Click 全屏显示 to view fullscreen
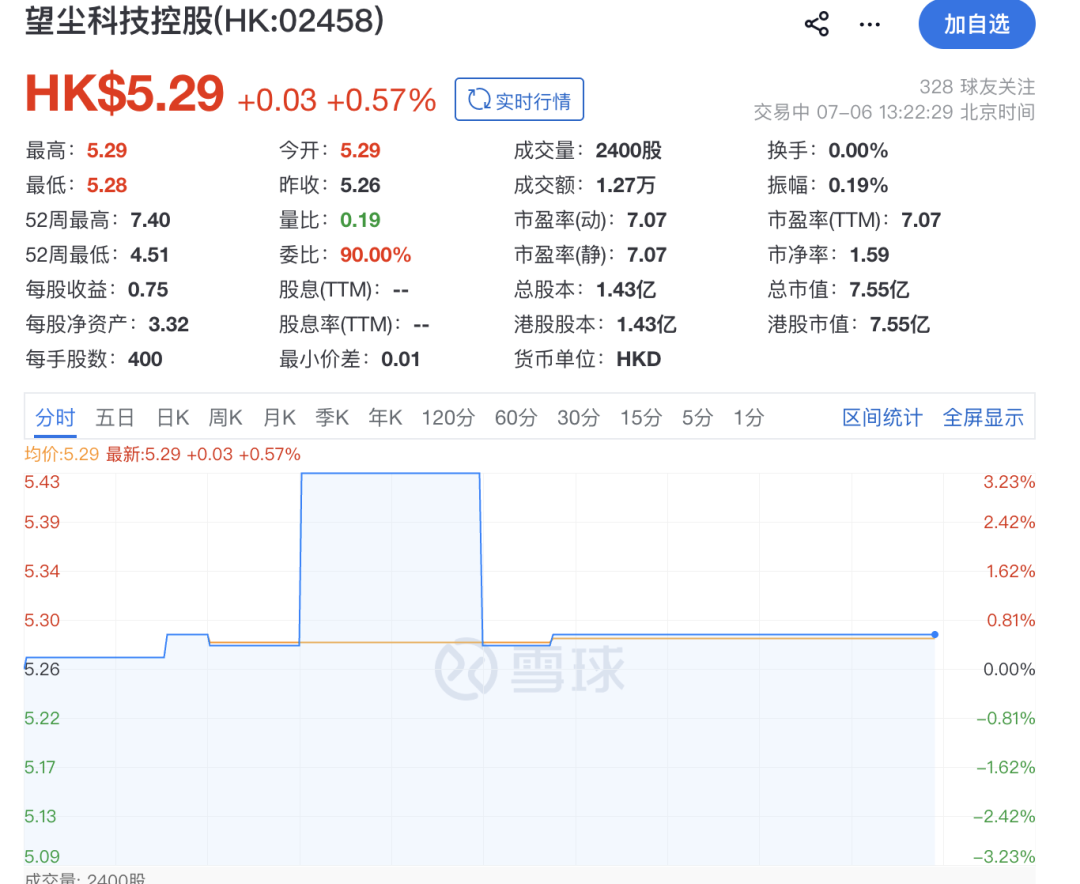 click(x=983, y=418)
